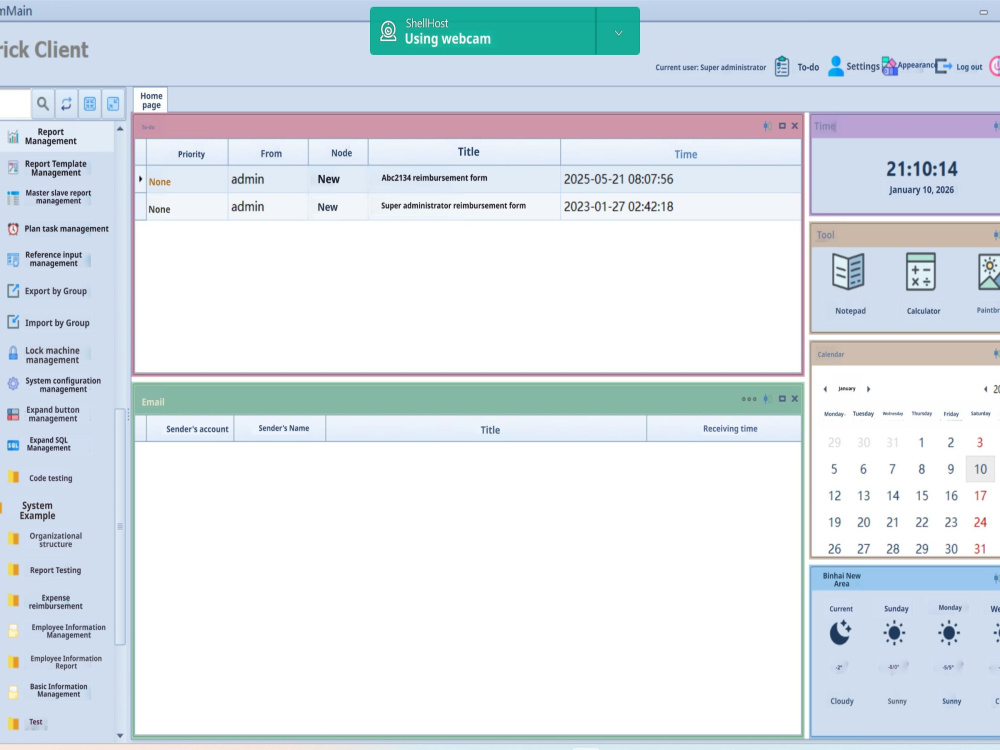Open Master slave report management item
Image resolution: width=1000 pixels, height=750 pixels.
tap(57, 196)
